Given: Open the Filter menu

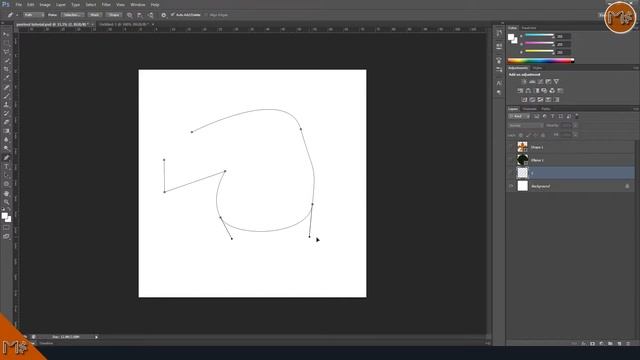Looking at the screenshot, I should point(106,4).
